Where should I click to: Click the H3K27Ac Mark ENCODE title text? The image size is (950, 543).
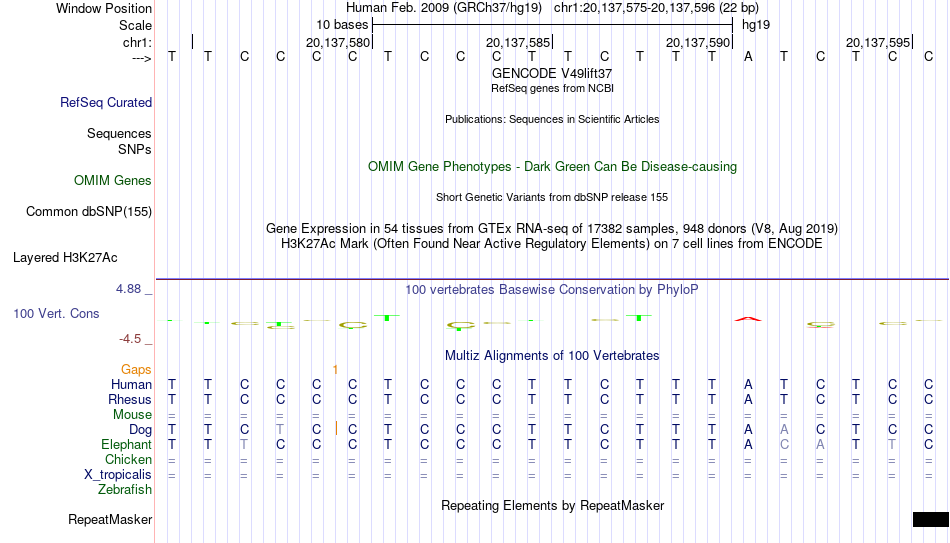pos(552,244)
